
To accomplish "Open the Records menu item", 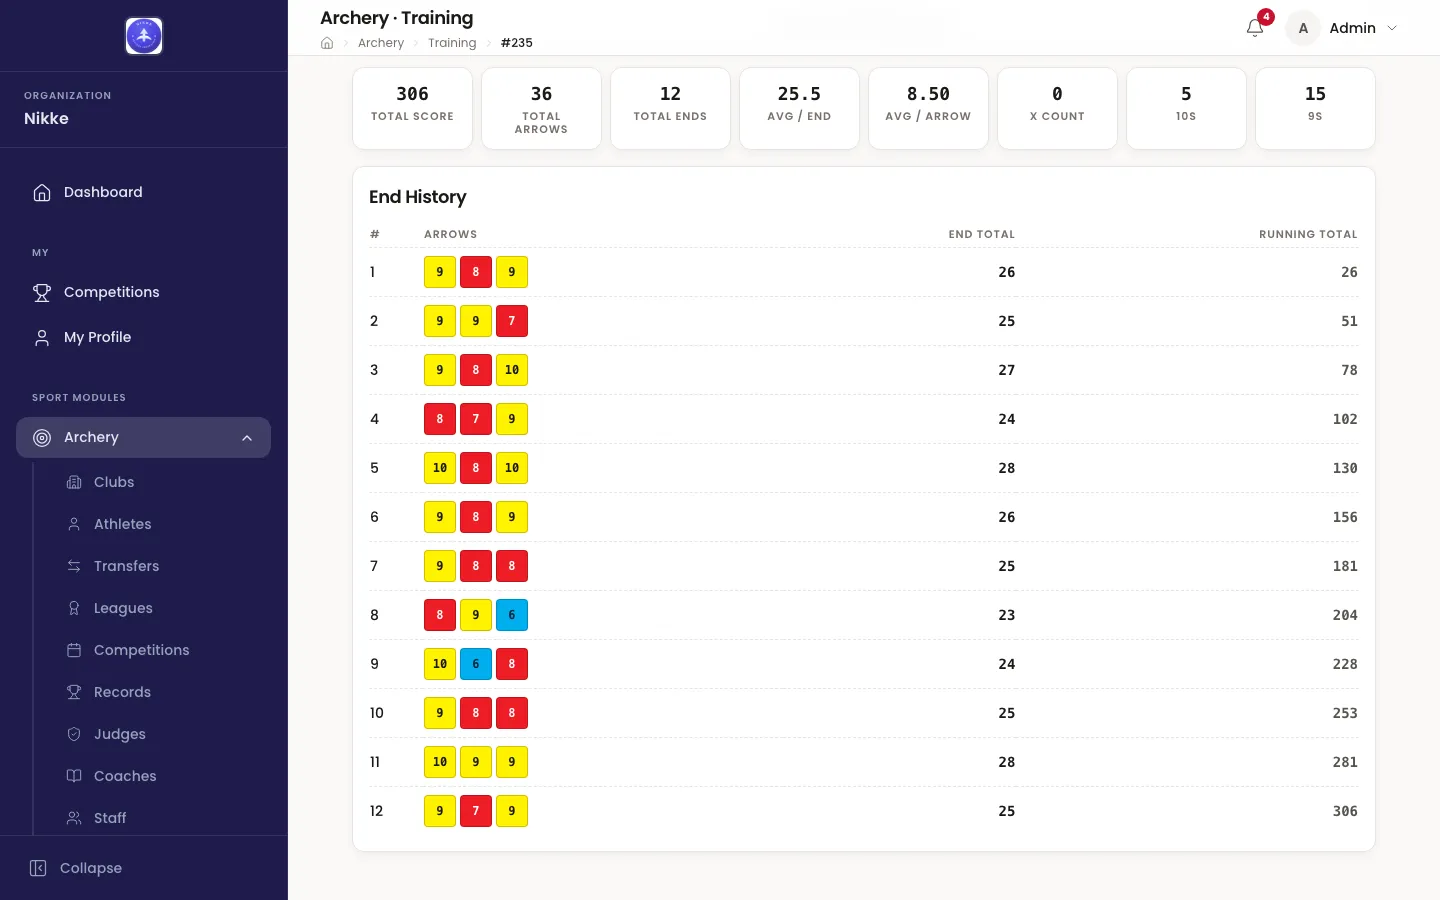I will [x=152, y=692].
